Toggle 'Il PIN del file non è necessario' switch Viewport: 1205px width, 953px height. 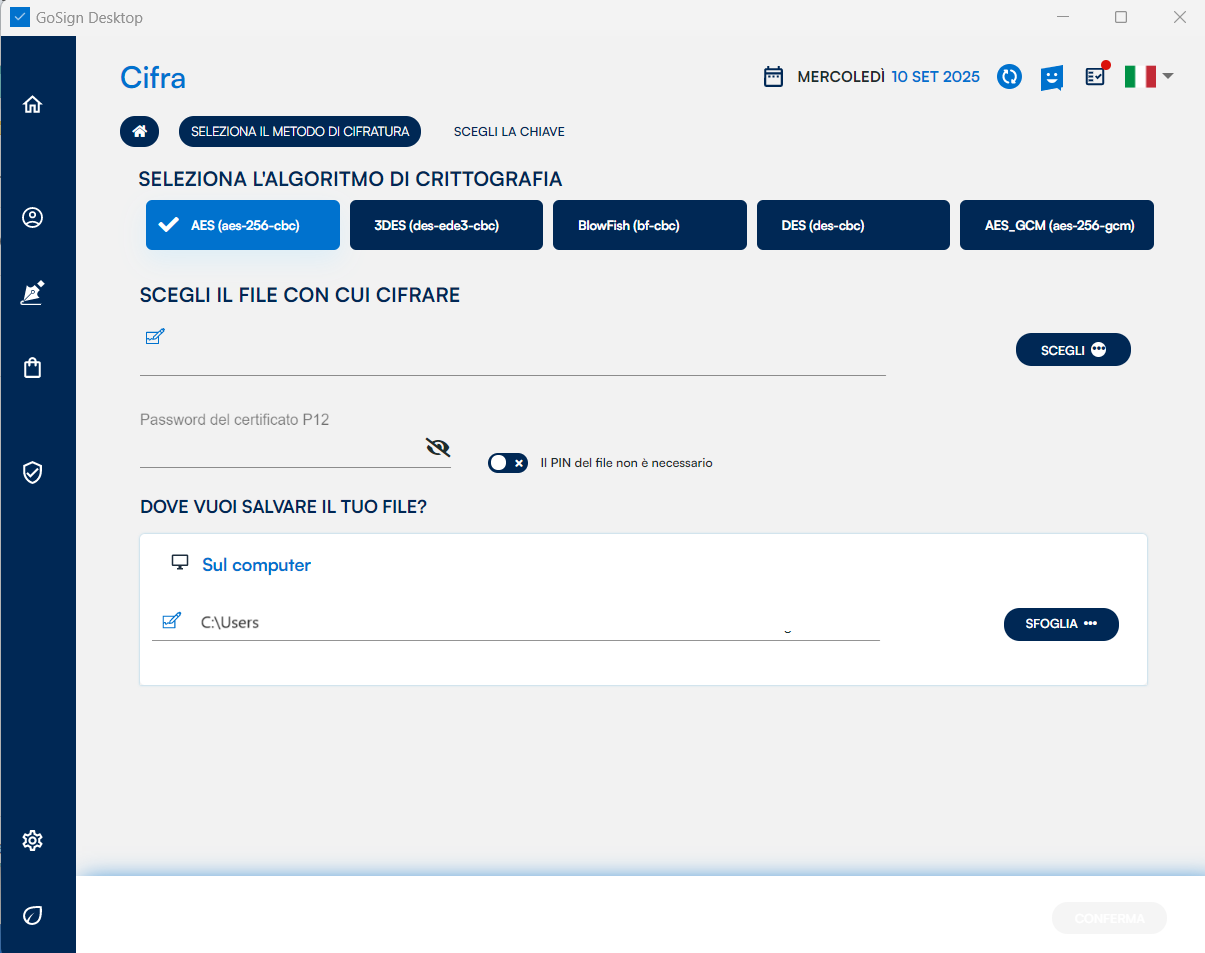tap(508, 463)
